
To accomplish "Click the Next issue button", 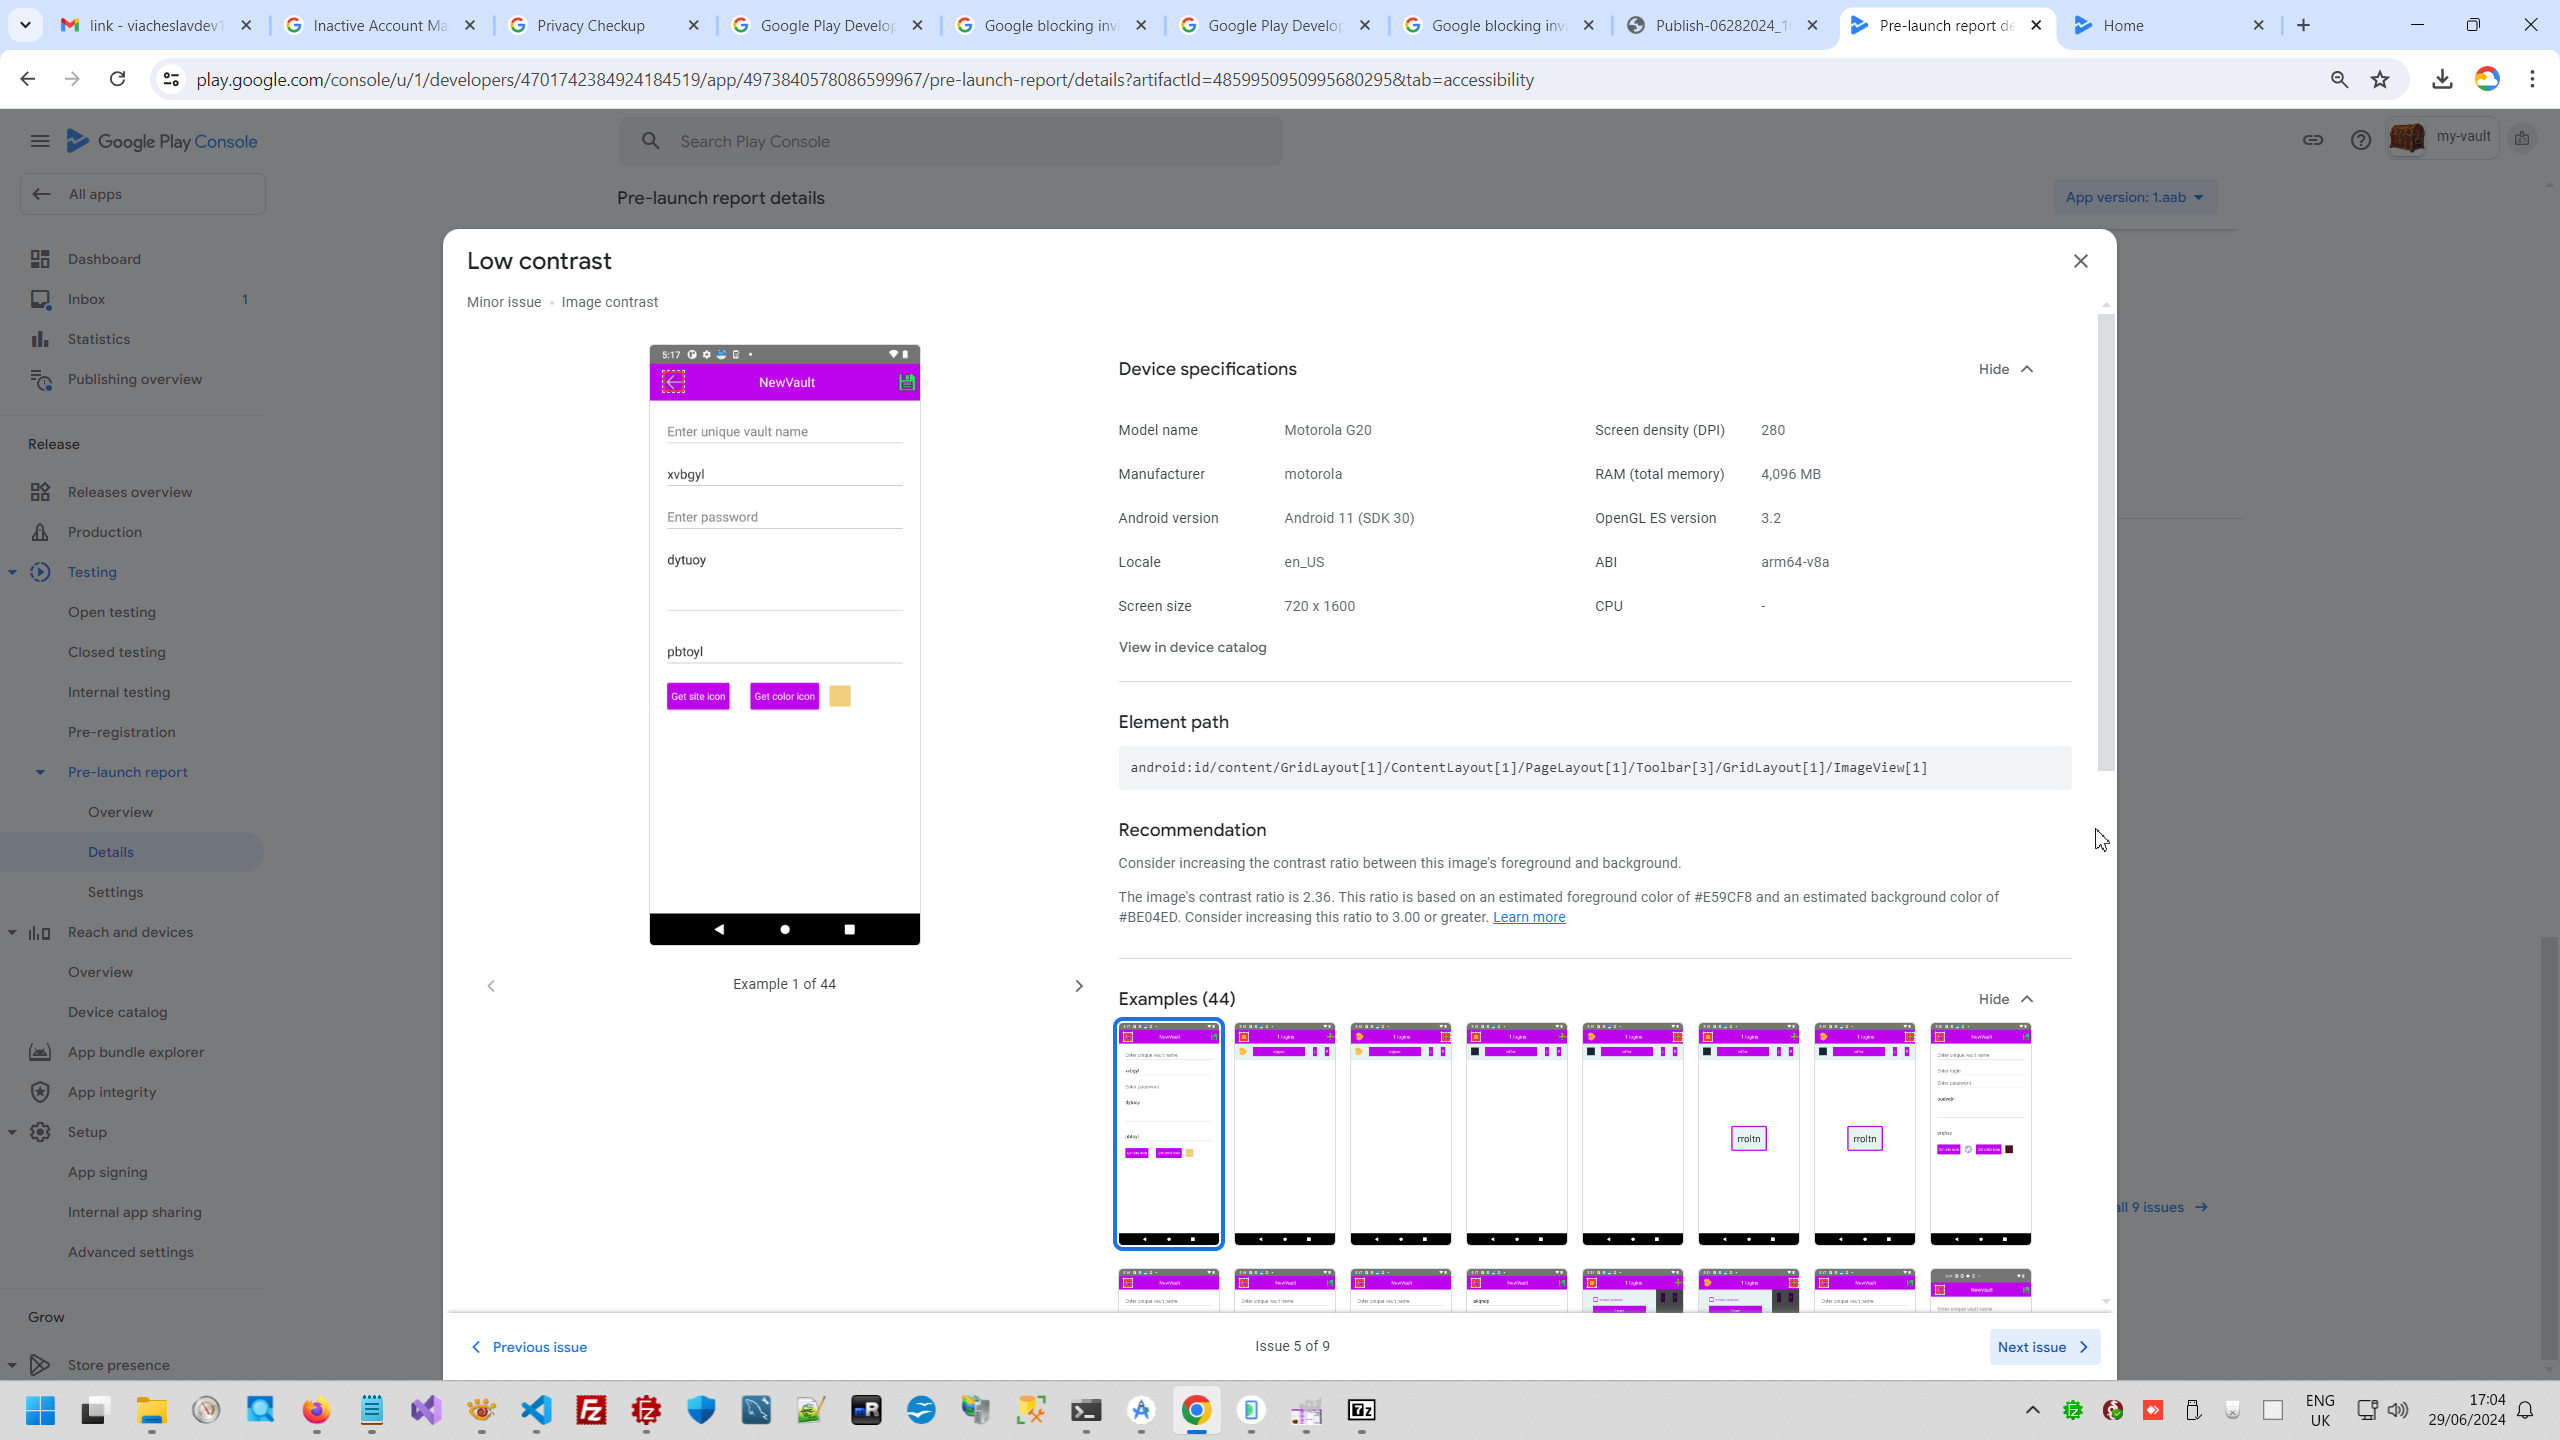I will [x=2043, y=1347].
